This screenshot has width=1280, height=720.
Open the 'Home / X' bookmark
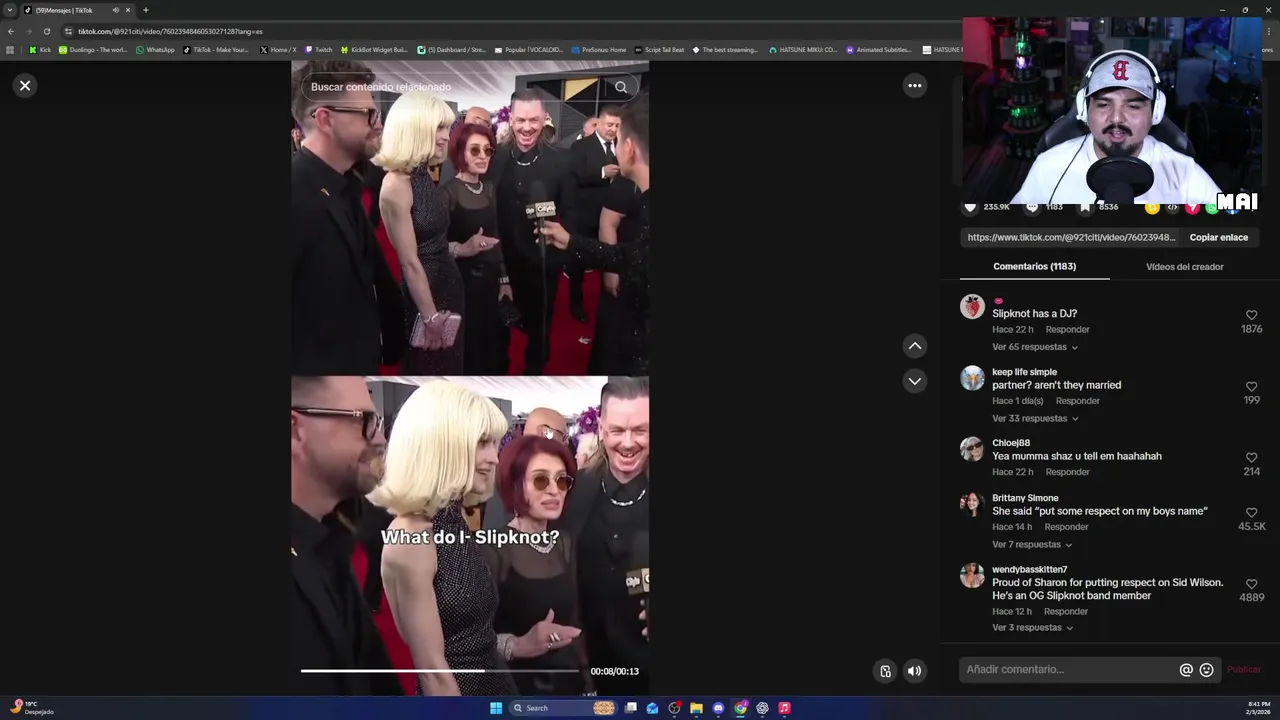click(x=278, y=50)
